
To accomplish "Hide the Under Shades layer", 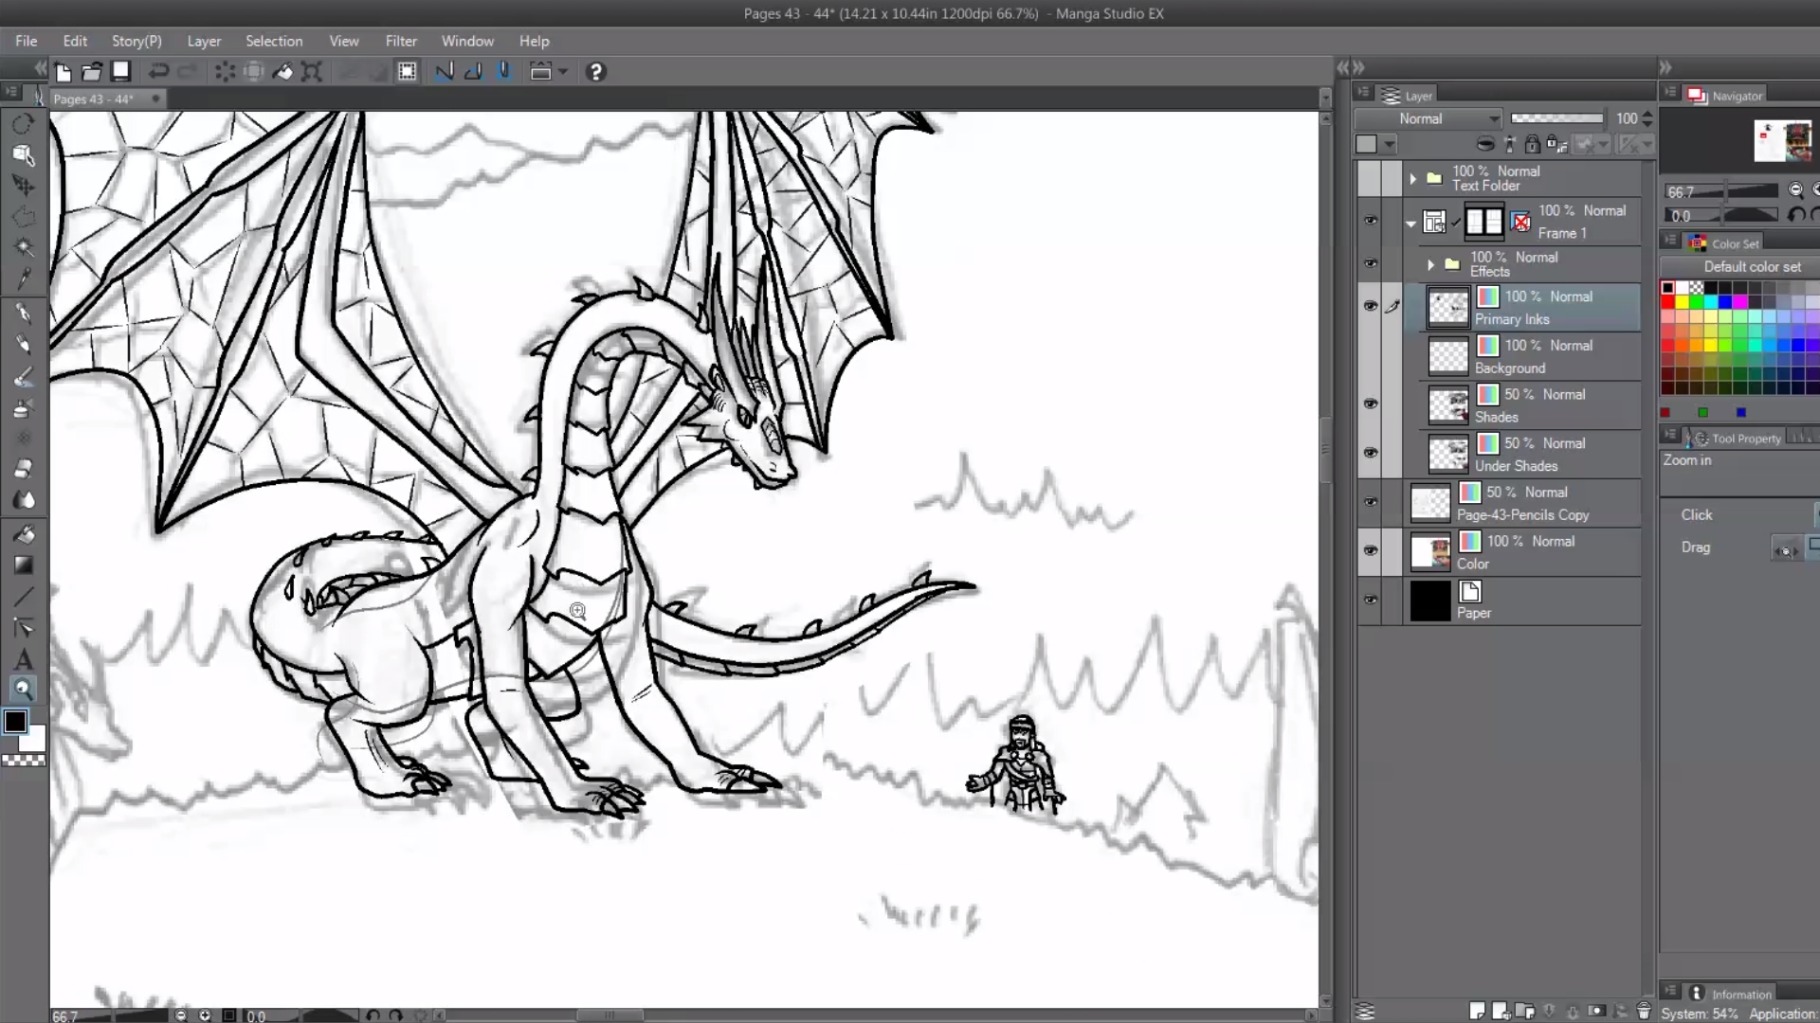I will [x=1370, y=453].
